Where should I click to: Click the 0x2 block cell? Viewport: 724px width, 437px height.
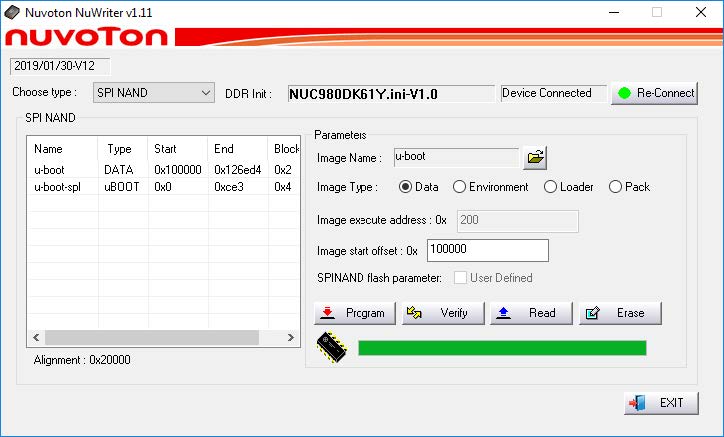click(x=283, y=170)
